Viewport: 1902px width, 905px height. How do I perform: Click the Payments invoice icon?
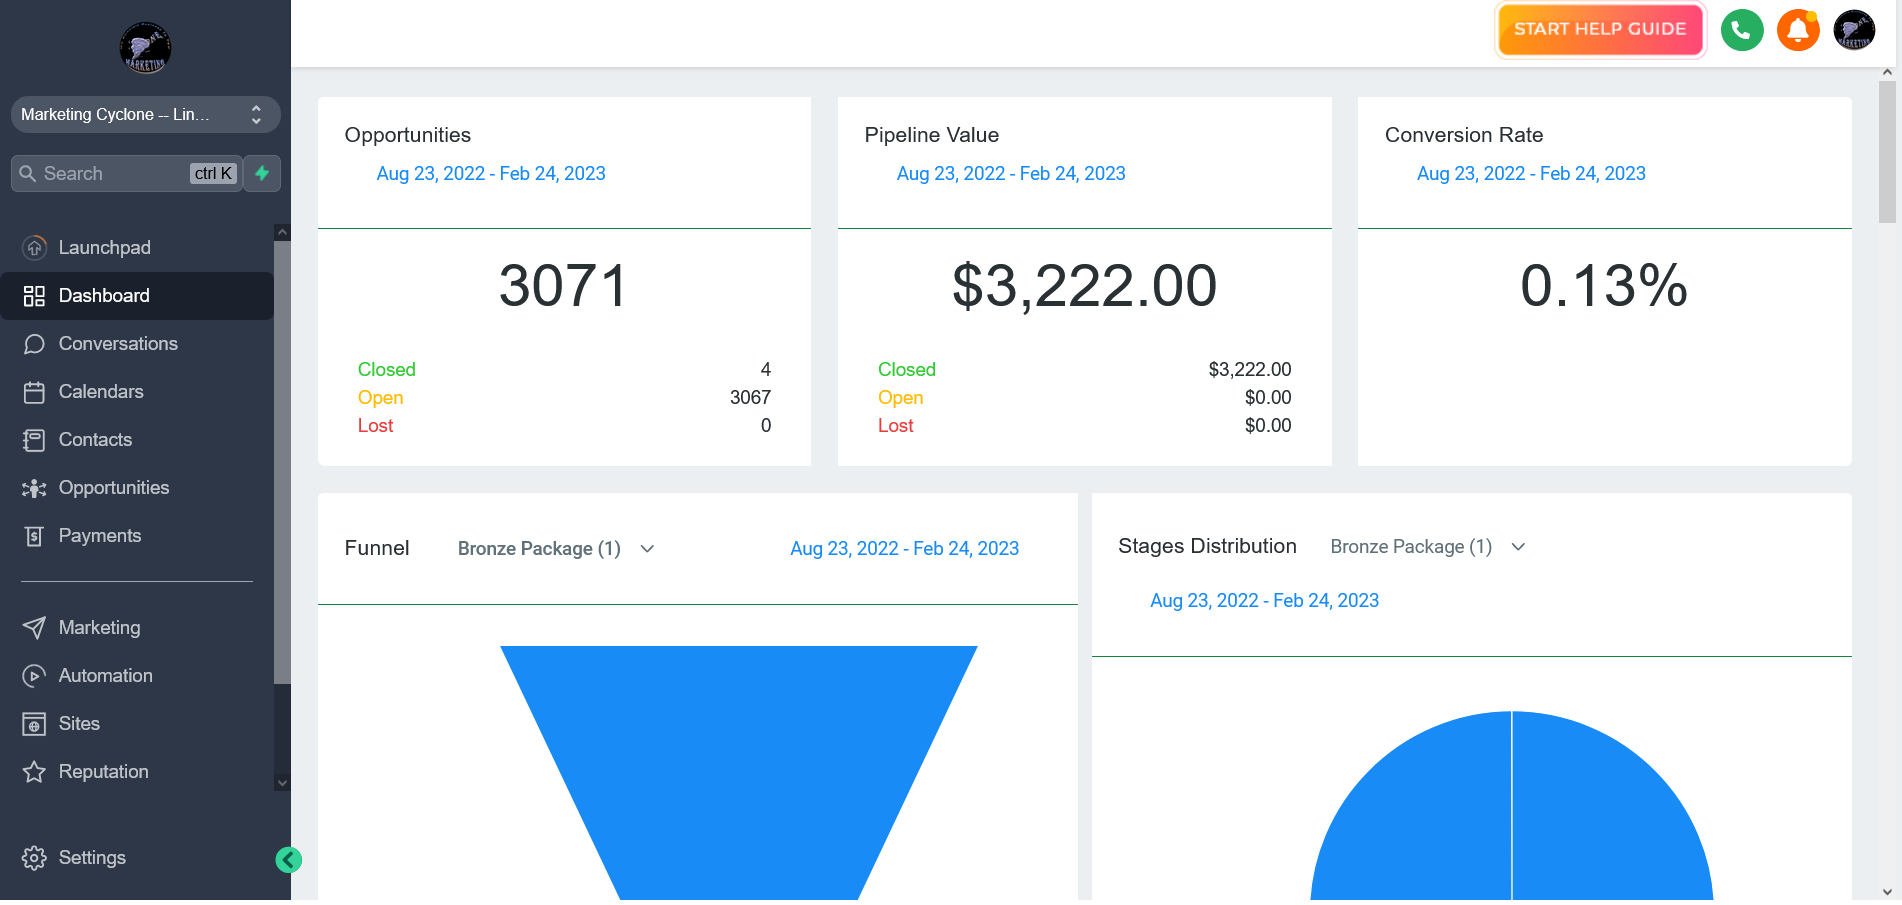(x=34, y=536)
